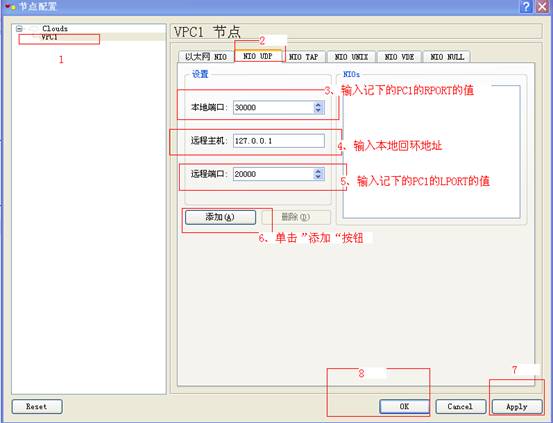Click the Apply button
This screenshot has width=553, height=423.
tap(517, 406)
